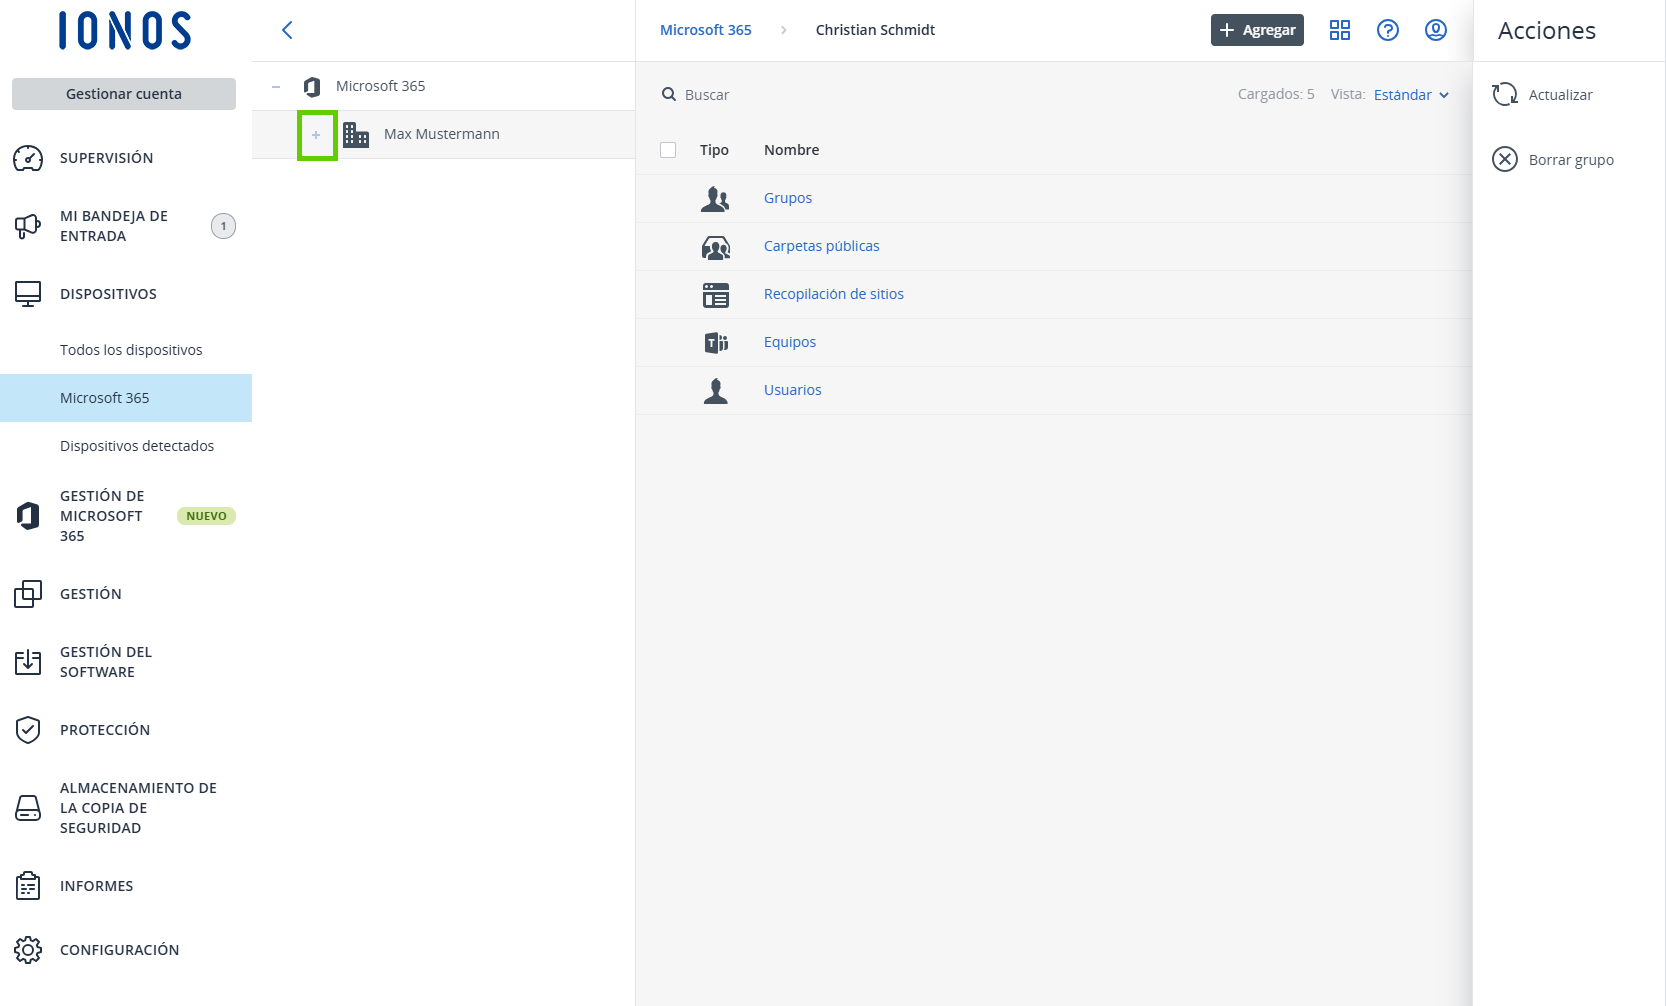The width and height of the screenshot is (1666, 1006).
Task: Open the user account profile icon
Action: click(1435, 30)
